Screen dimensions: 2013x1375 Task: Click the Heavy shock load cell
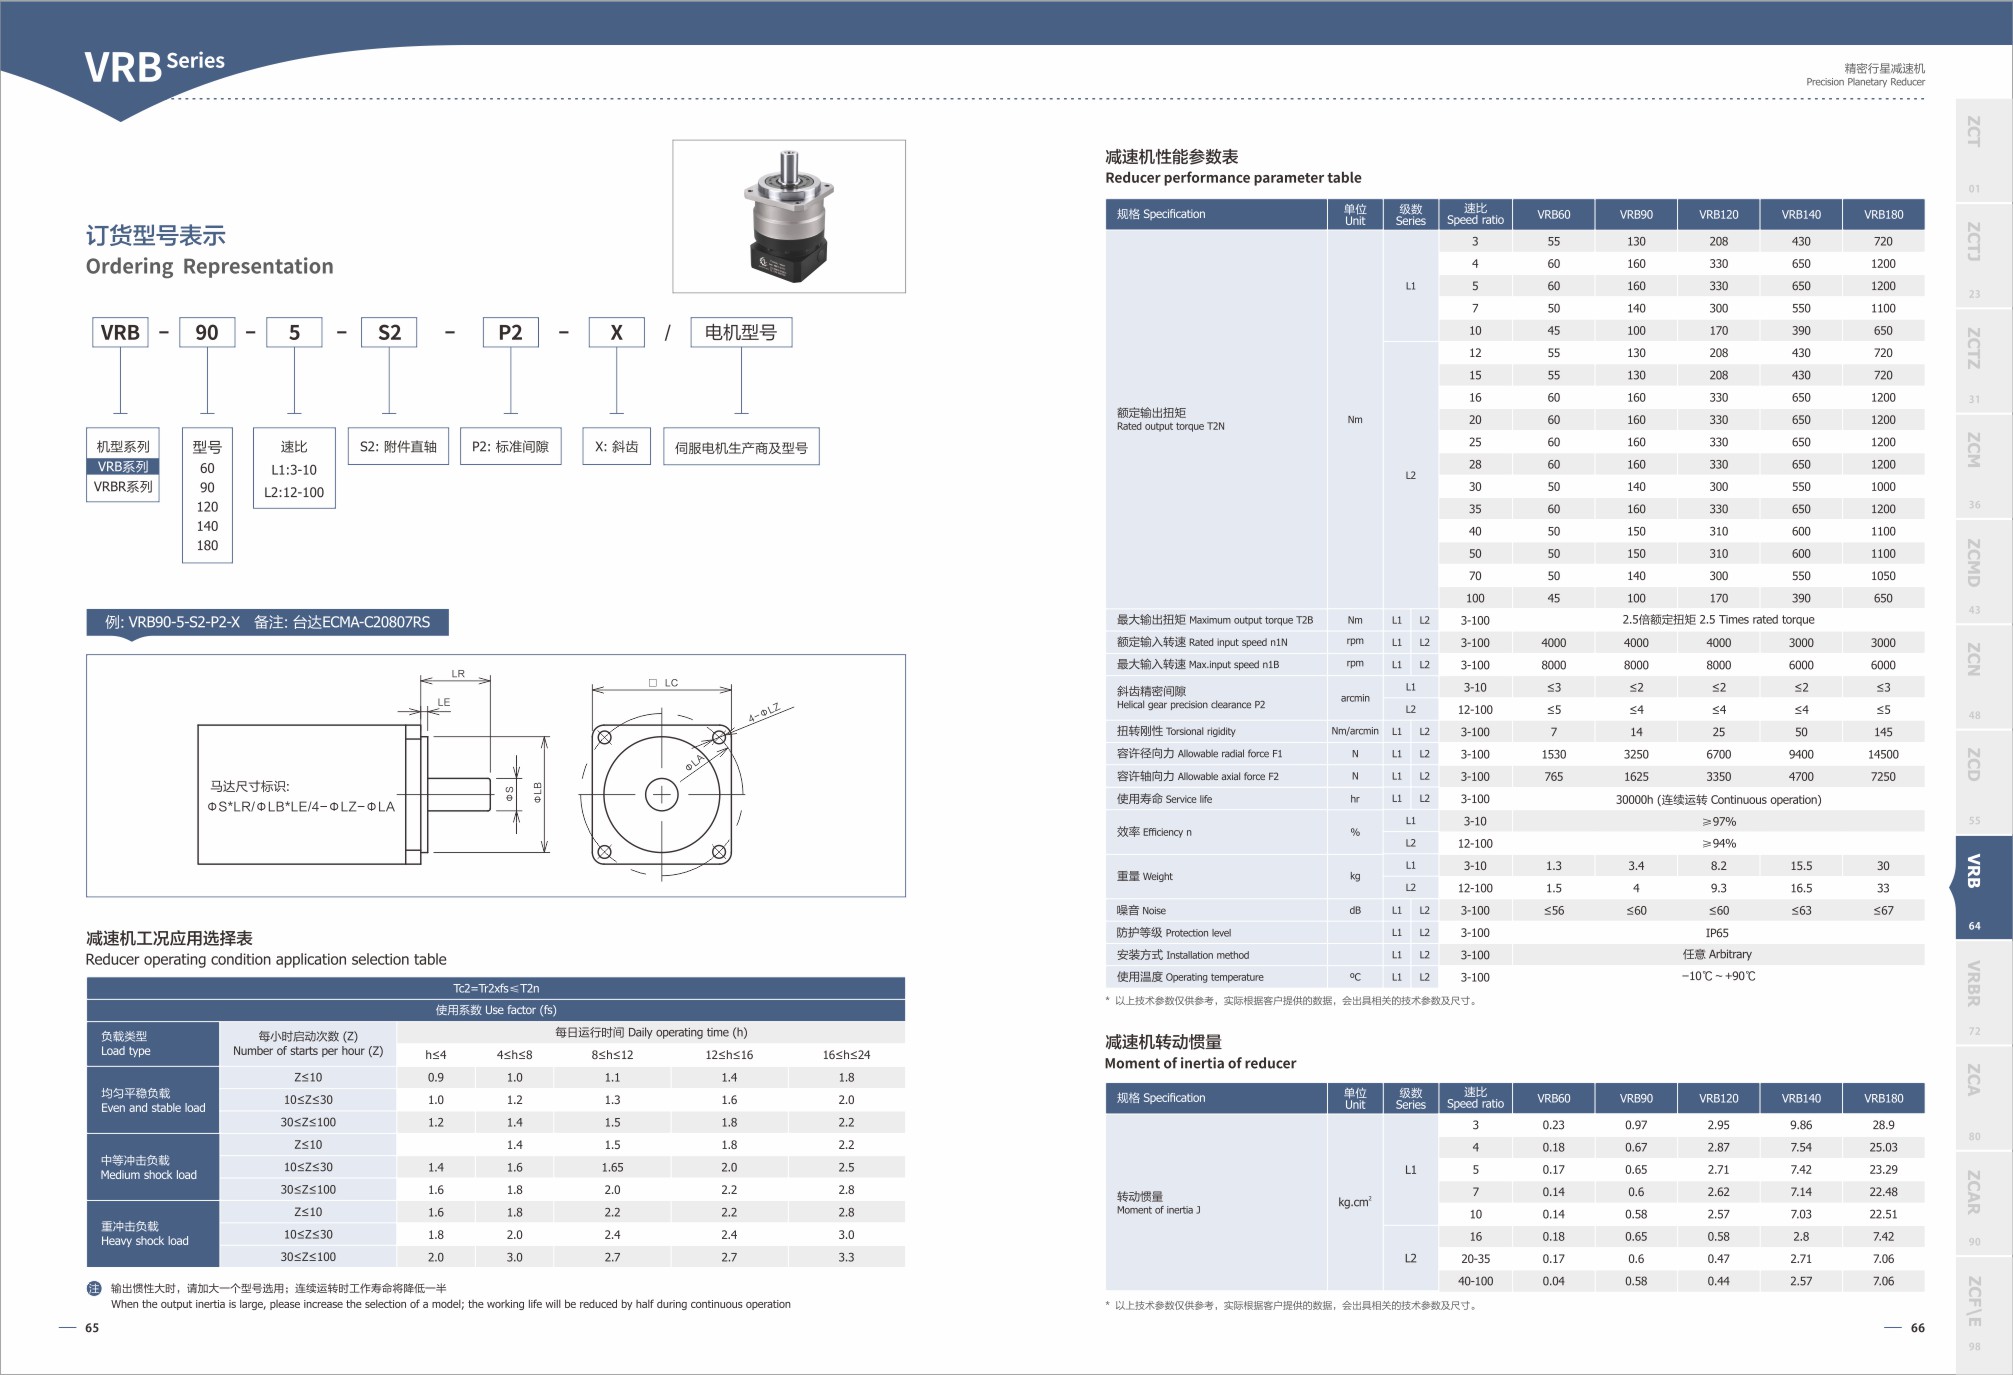coord(153,1234)
